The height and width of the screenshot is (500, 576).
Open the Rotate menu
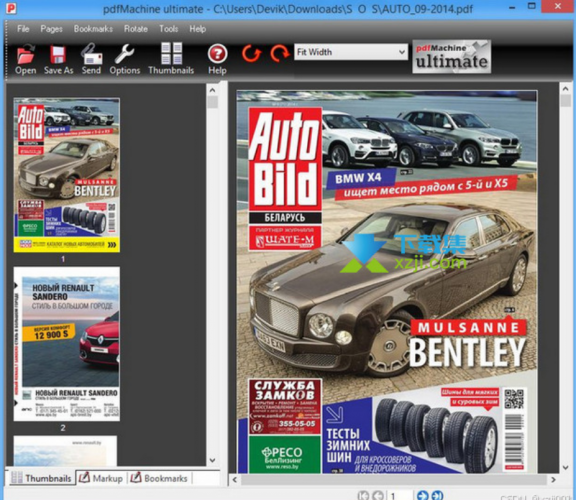pyautogui.click(x=136, y=29)
